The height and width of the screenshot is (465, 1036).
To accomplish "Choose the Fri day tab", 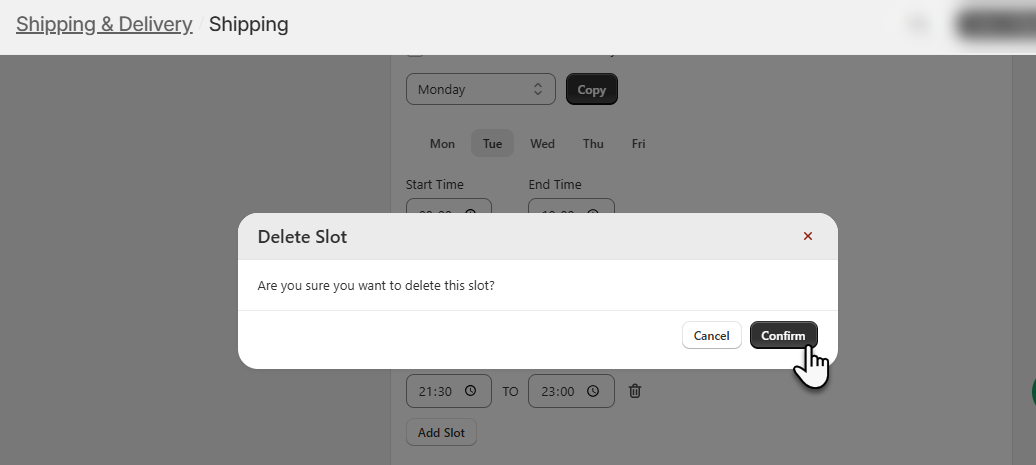I will (x=638, y=143).
